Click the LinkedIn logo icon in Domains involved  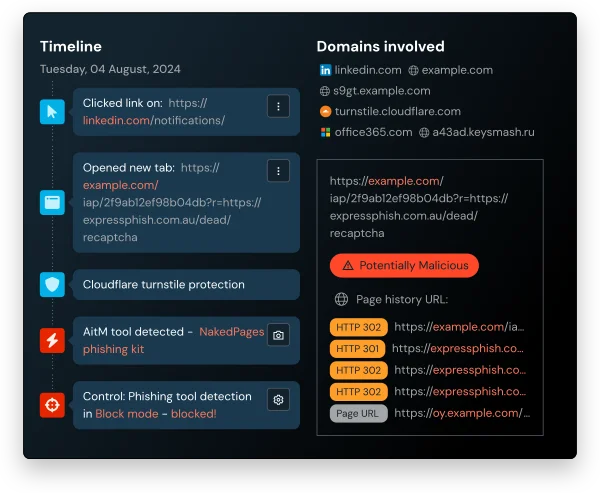coord(325,70)
